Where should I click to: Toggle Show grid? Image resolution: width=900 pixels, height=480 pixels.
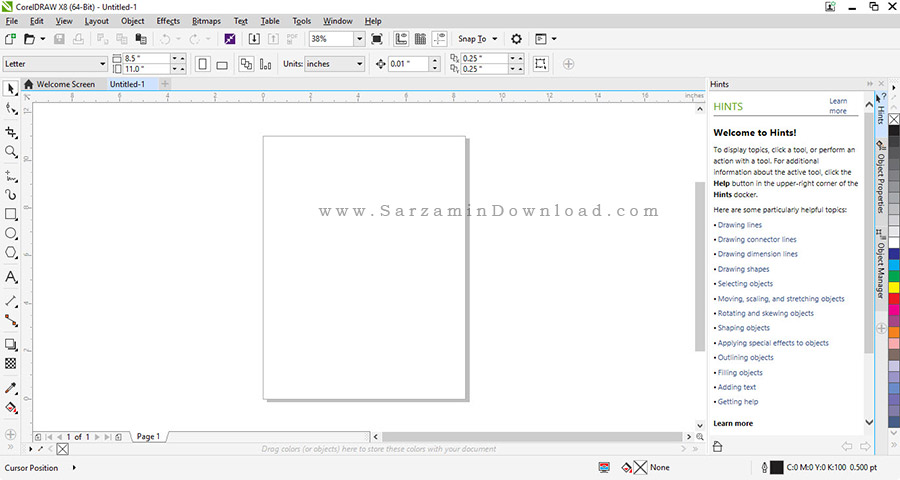pos(420,39)
